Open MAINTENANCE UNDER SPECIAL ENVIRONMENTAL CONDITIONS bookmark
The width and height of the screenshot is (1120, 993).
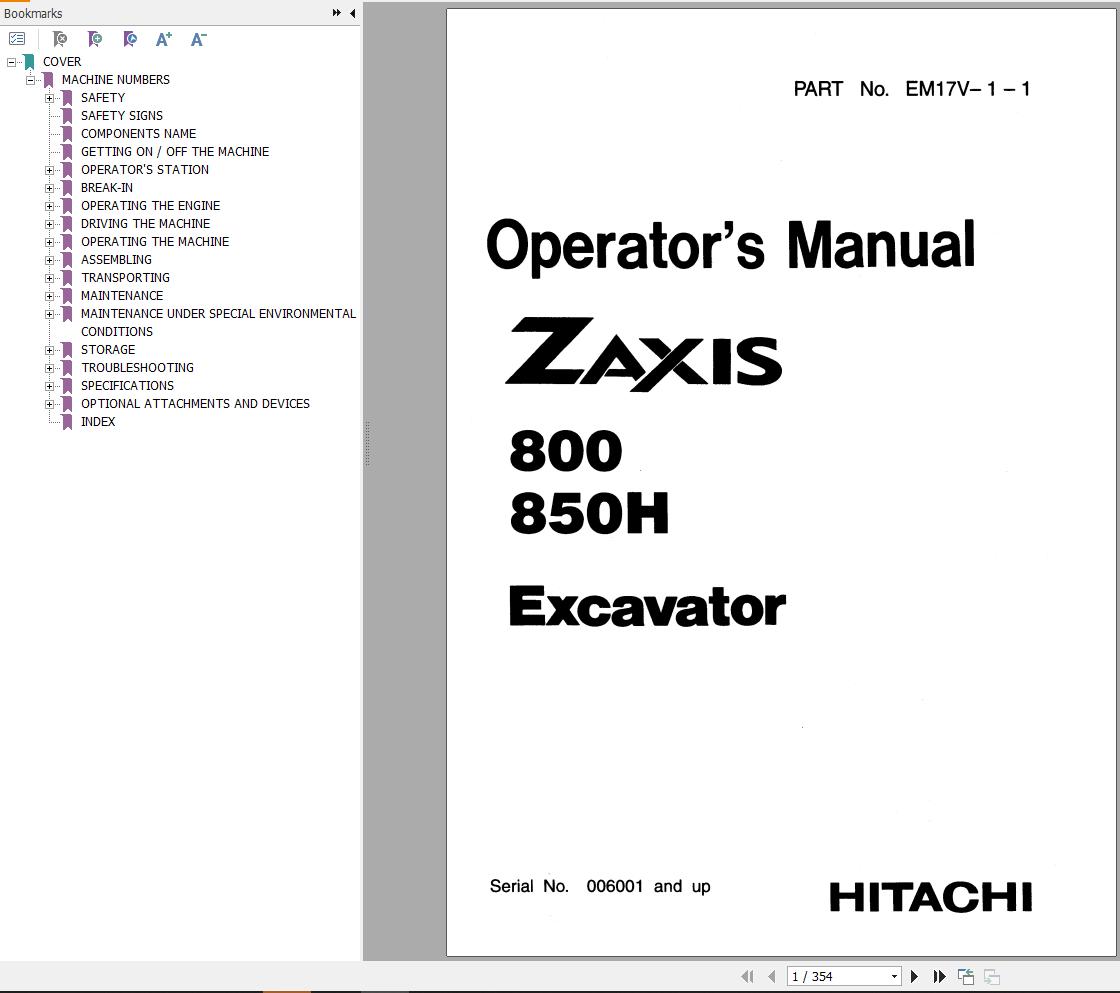tap(218, 322)
